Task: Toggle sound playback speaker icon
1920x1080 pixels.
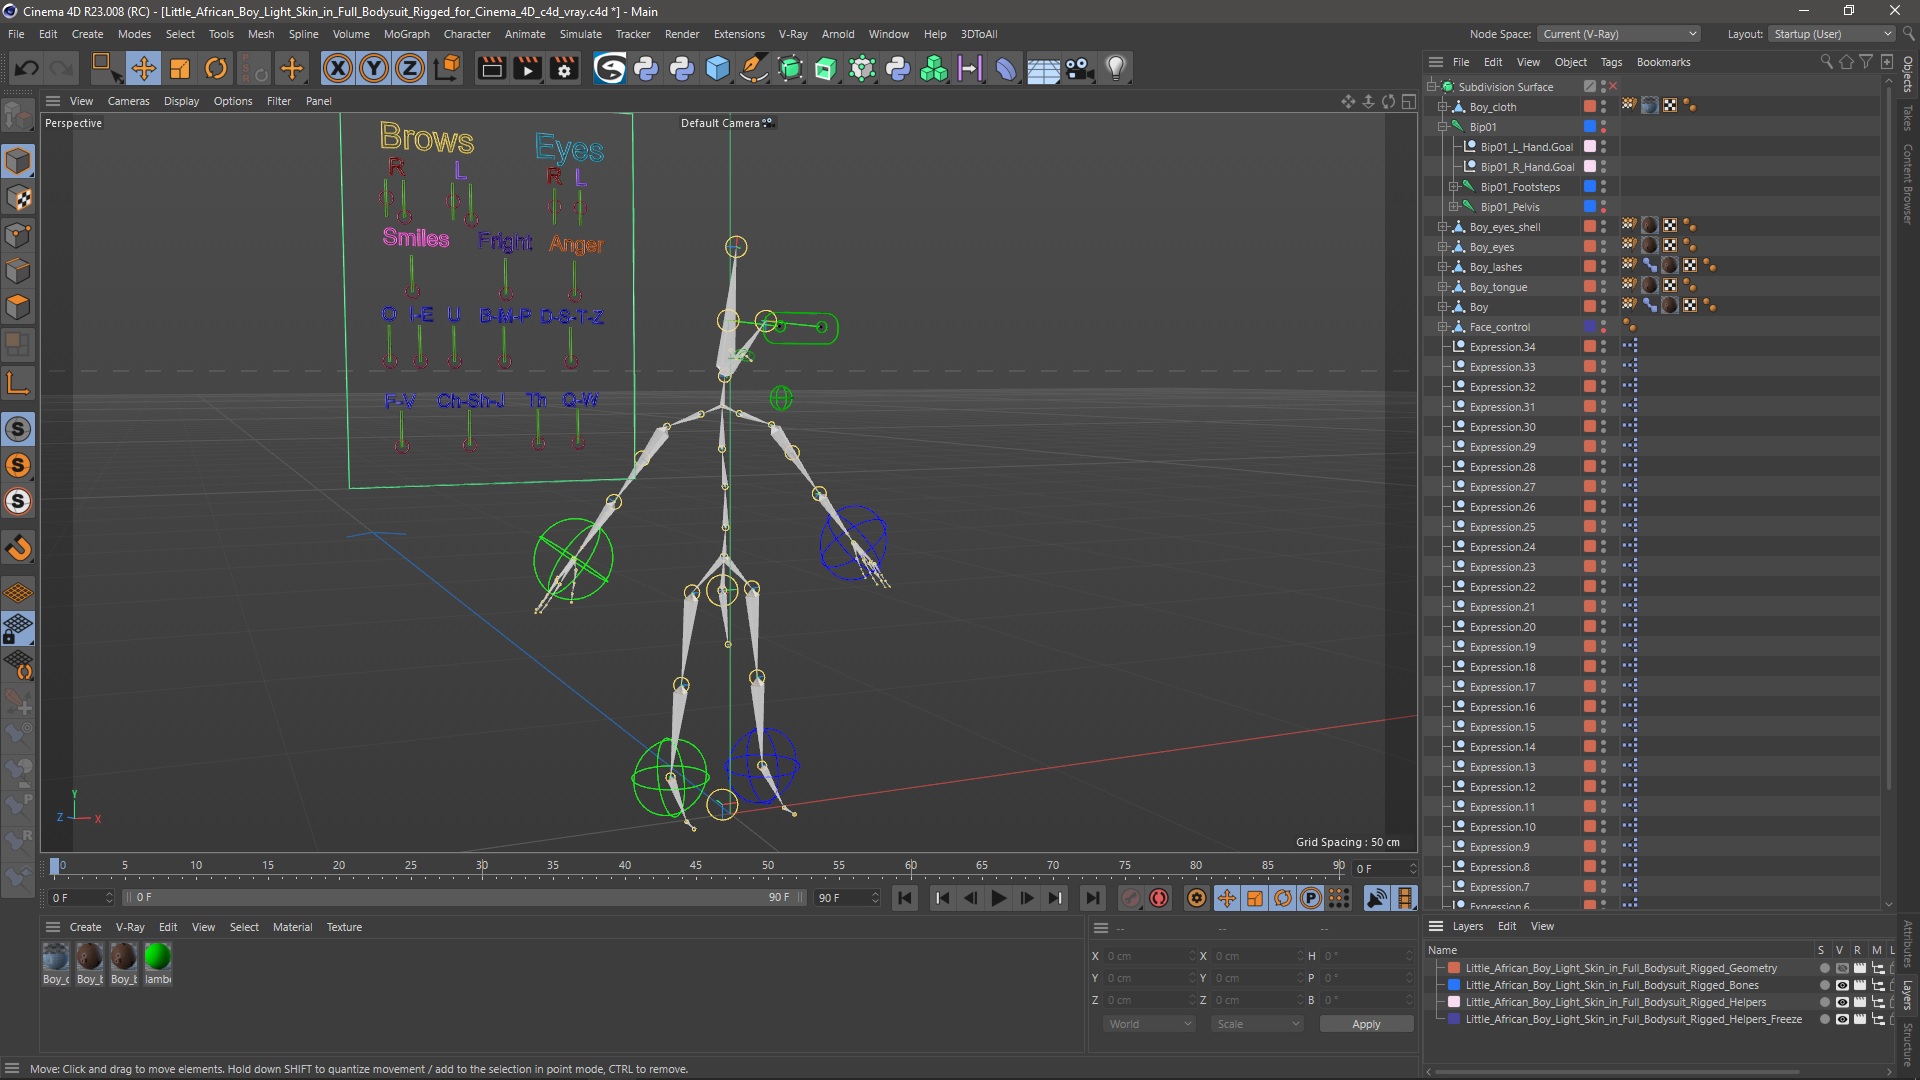Action: (1377, 898)
